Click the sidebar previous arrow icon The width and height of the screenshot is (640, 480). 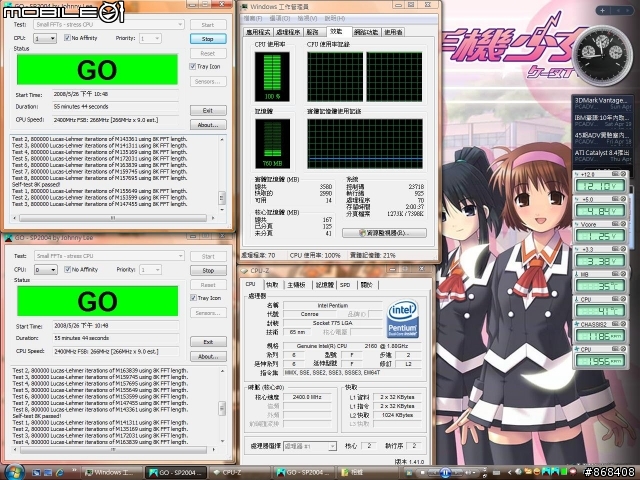click(x=618, y=11)
